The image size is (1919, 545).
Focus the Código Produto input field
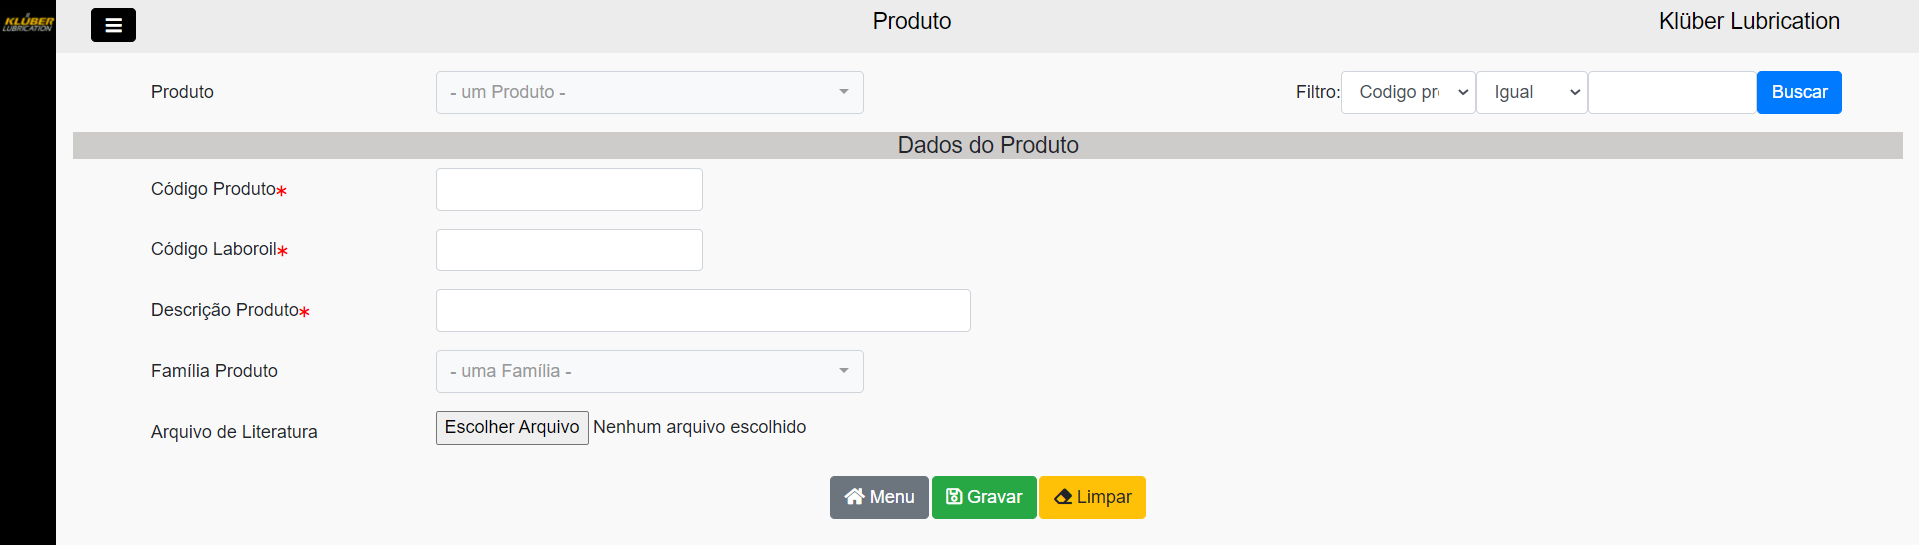(569, 189)
